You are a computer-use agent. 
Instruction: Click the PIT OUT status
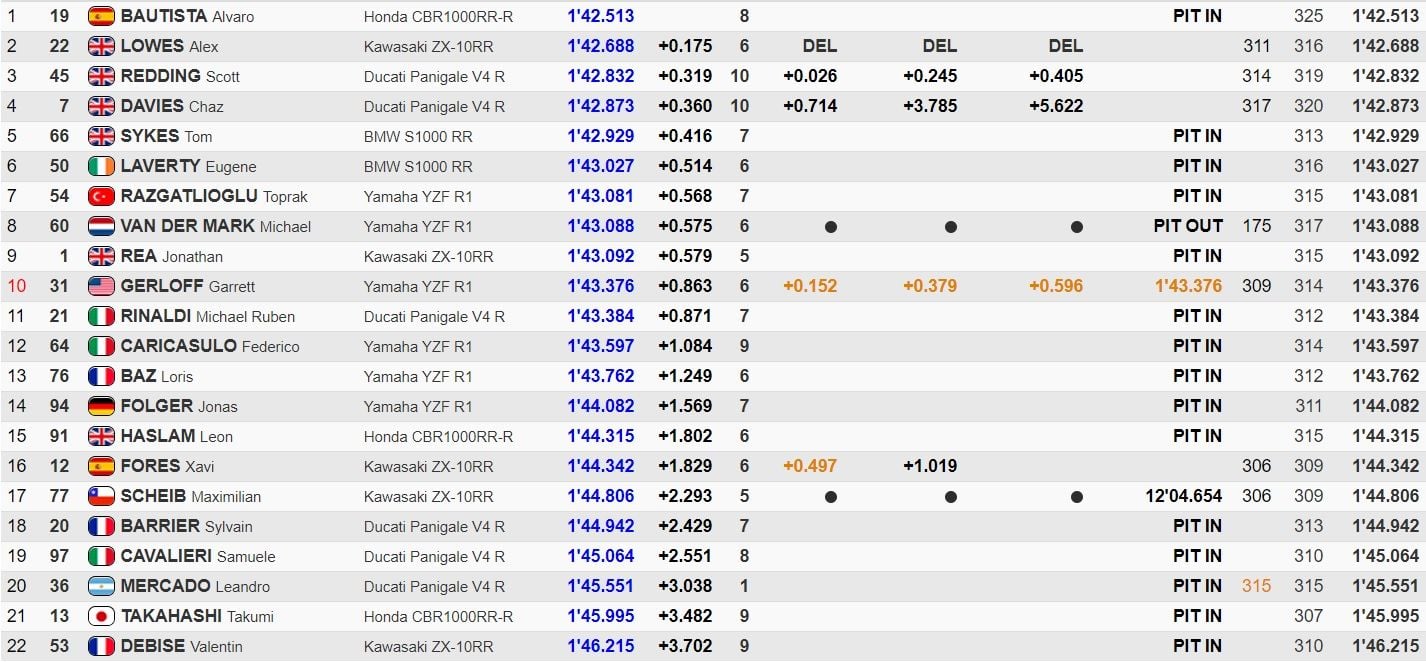(1188, 226)
